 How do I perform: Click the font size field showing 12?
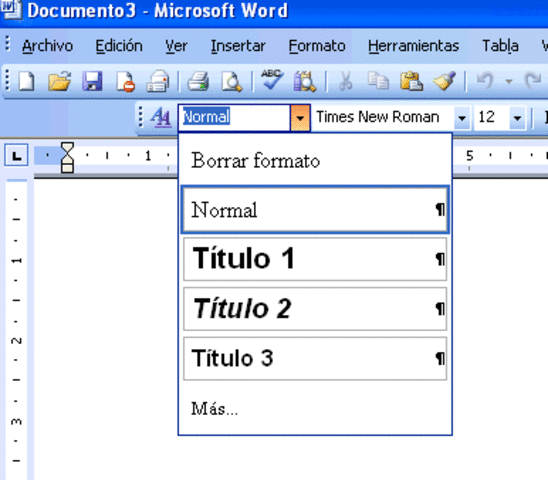491,117
